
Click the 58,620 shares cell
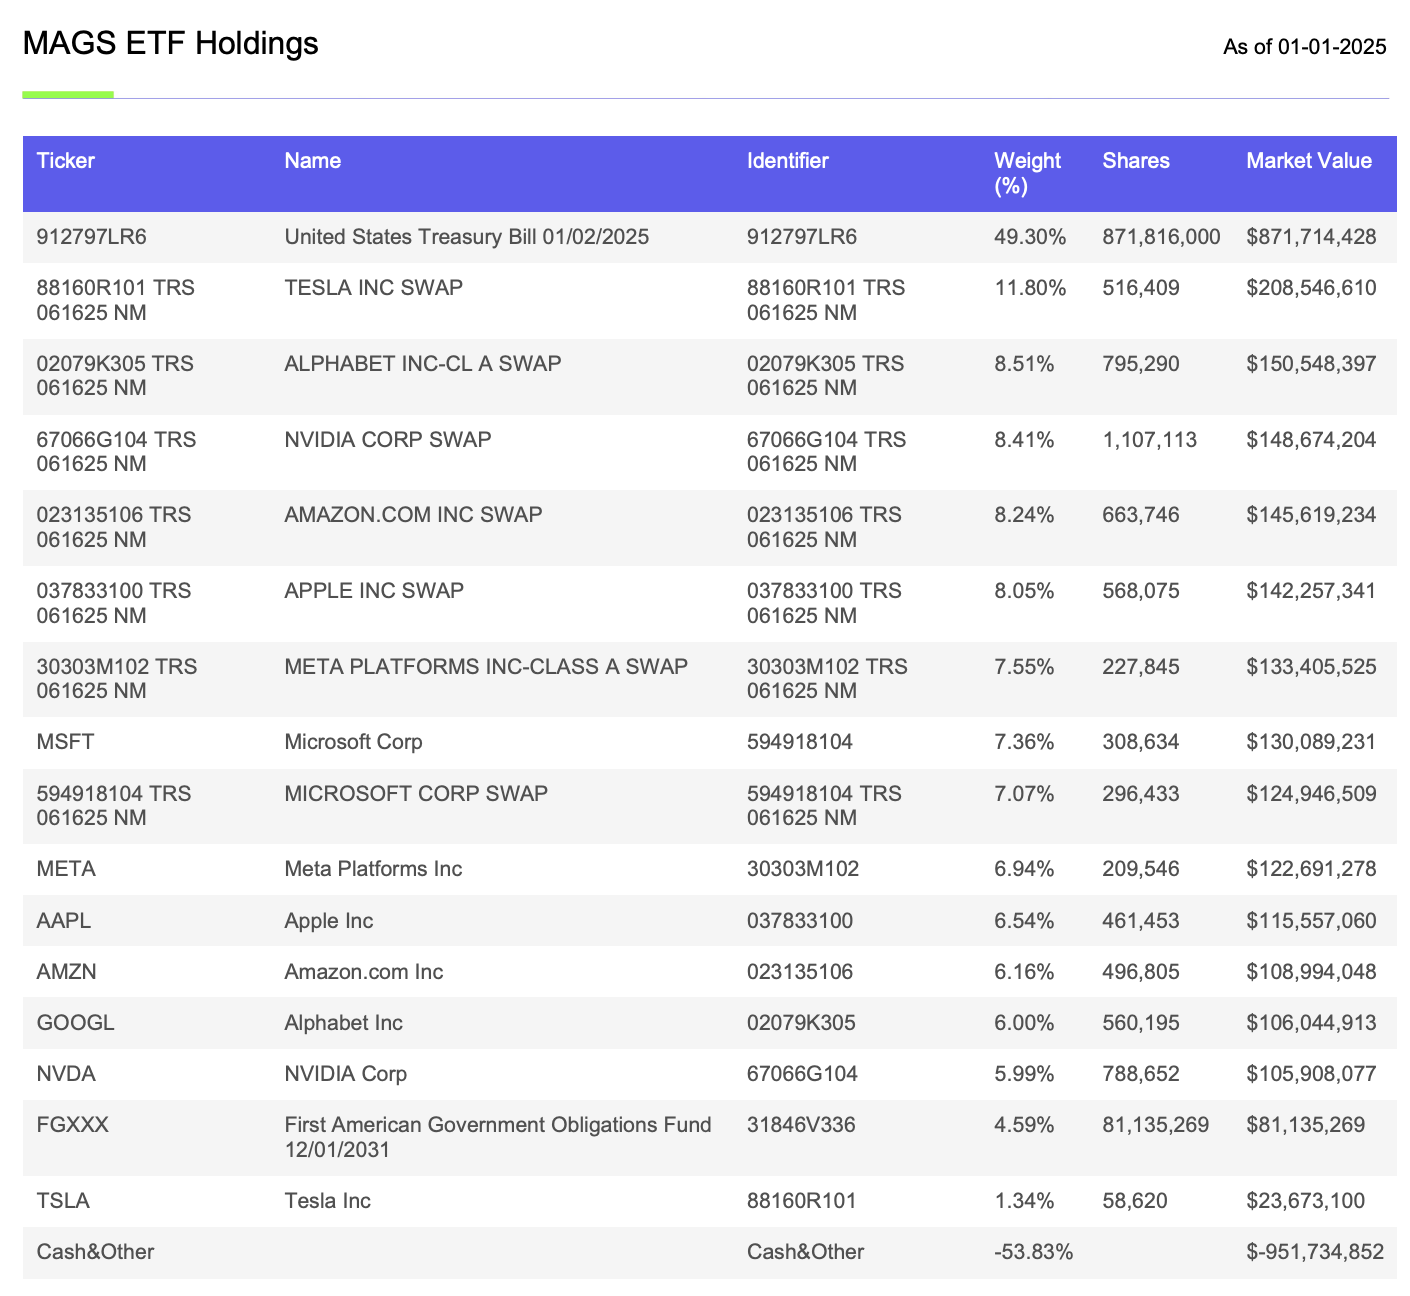(x=1135, y=1201)
